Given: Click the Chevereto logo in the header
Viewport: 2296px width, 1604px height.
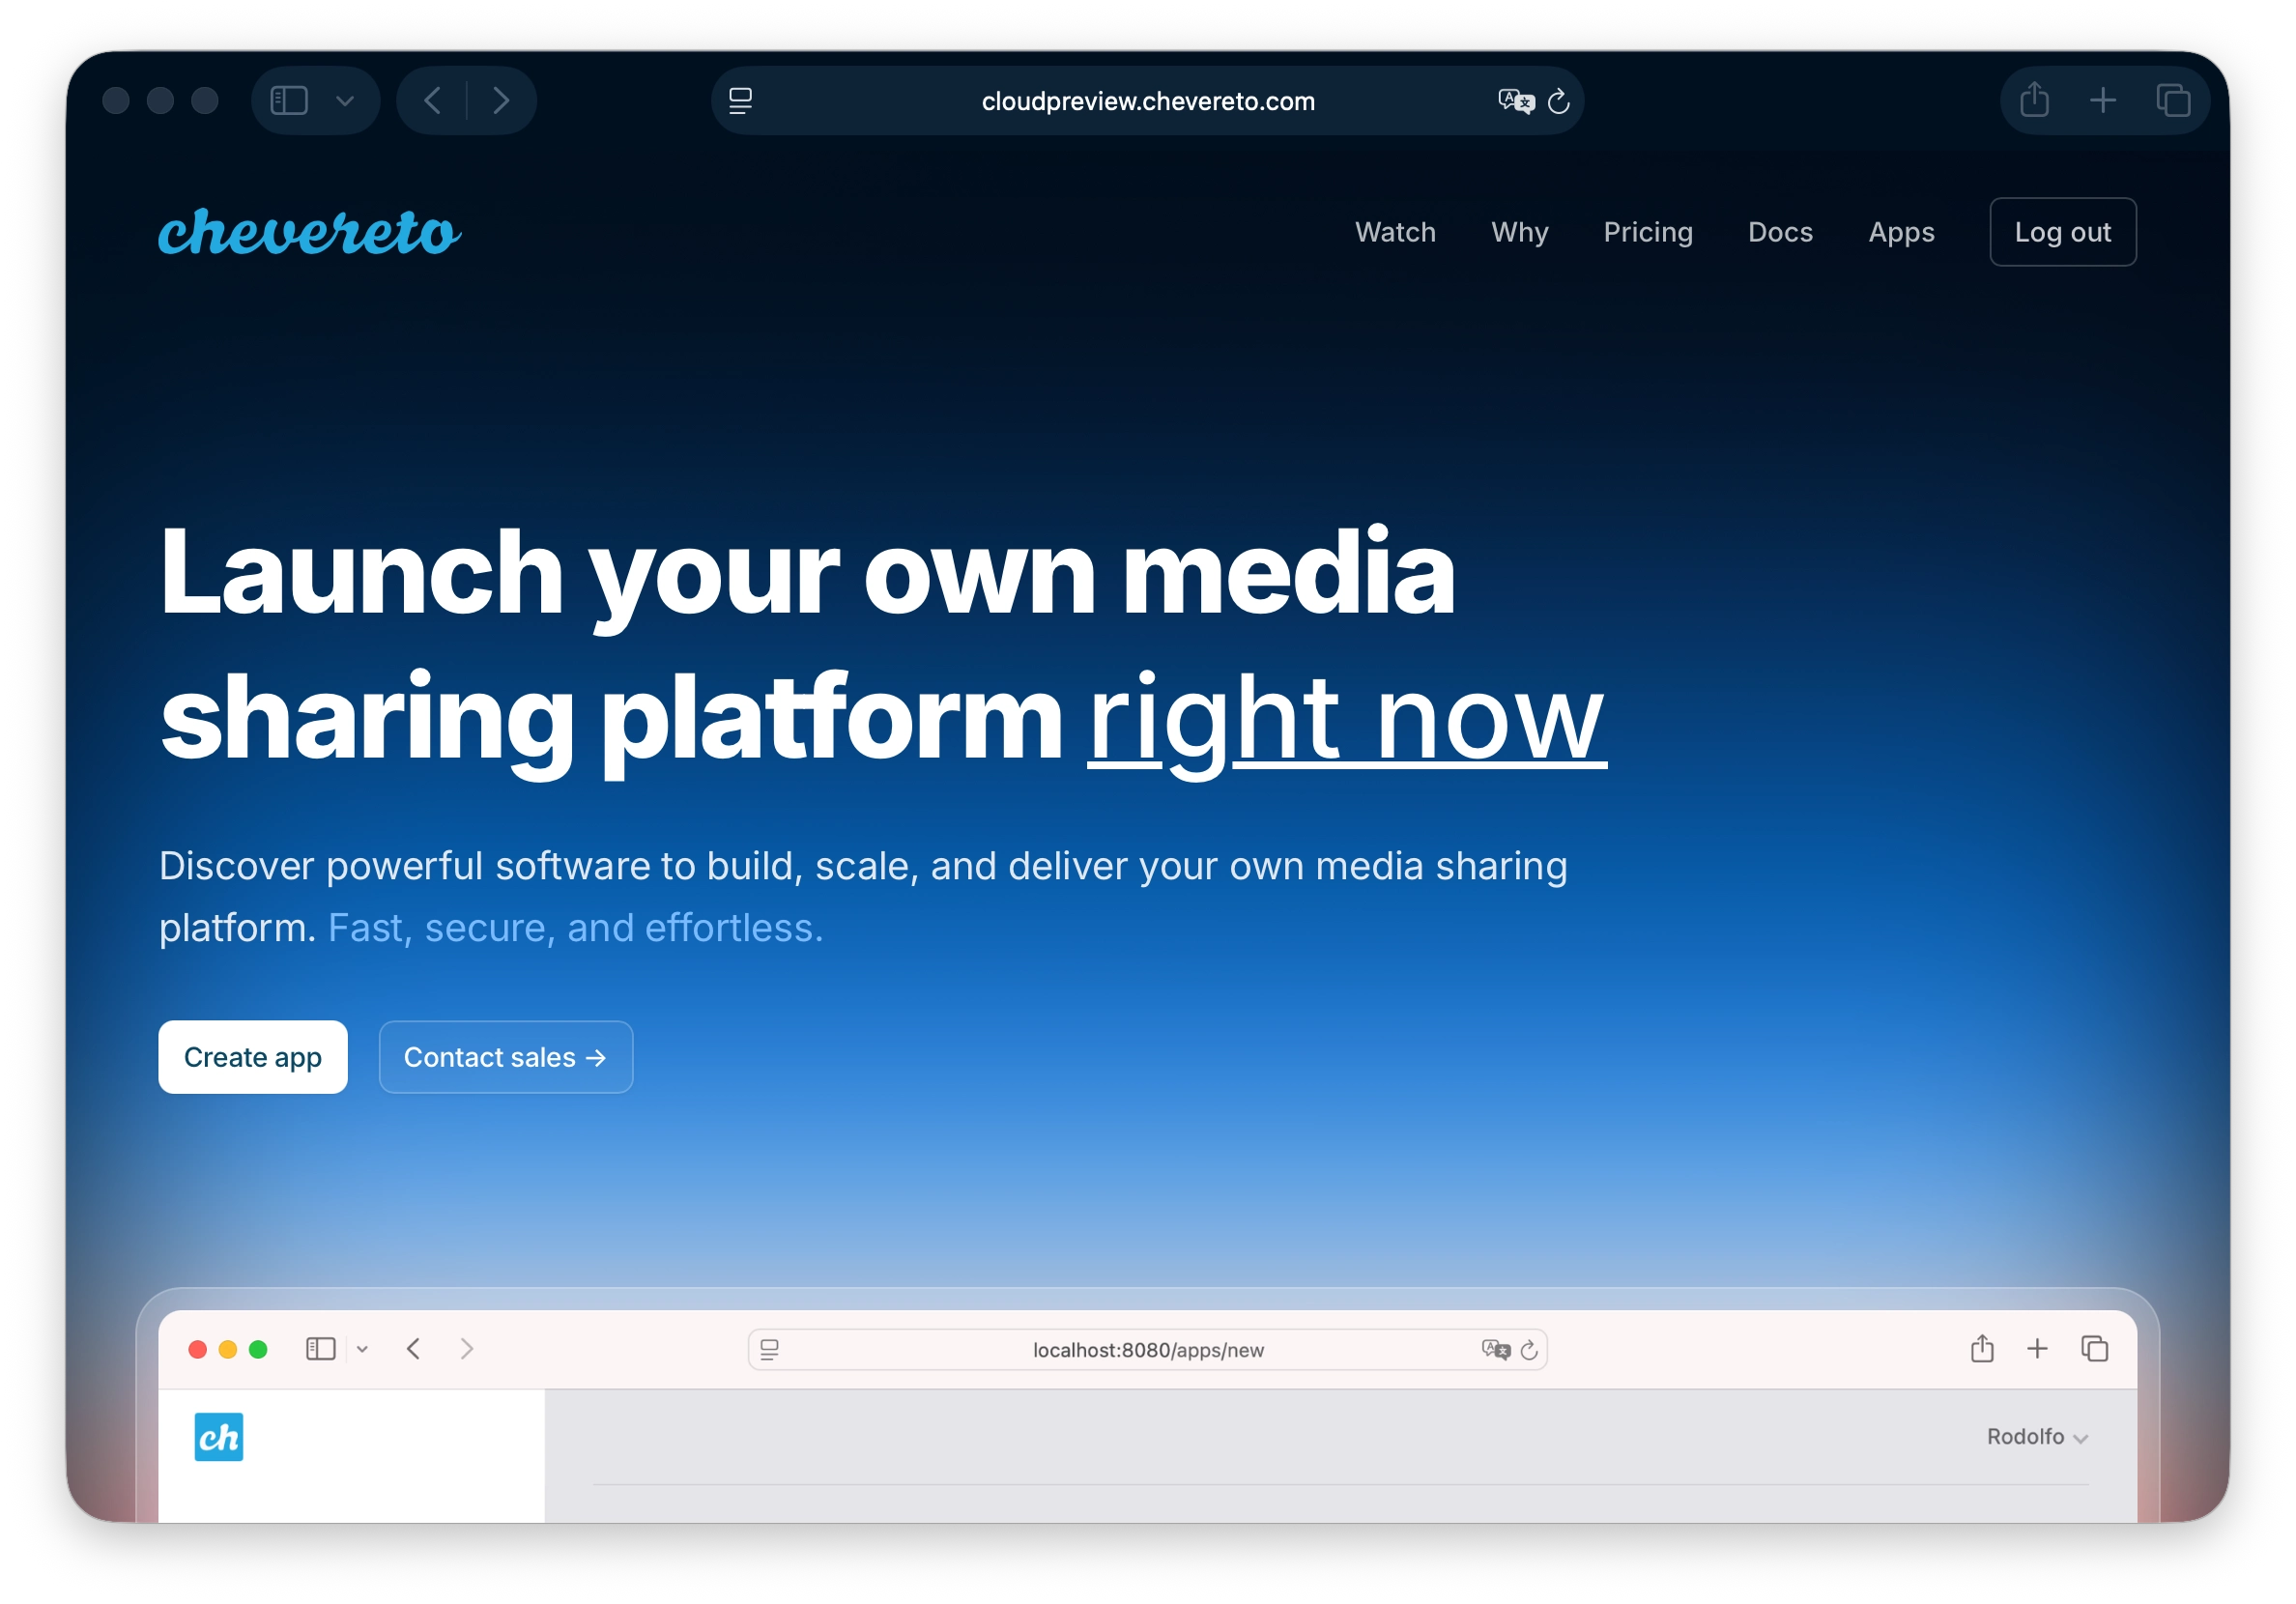Looking at the screenshot, I should [x=310, y=232].
